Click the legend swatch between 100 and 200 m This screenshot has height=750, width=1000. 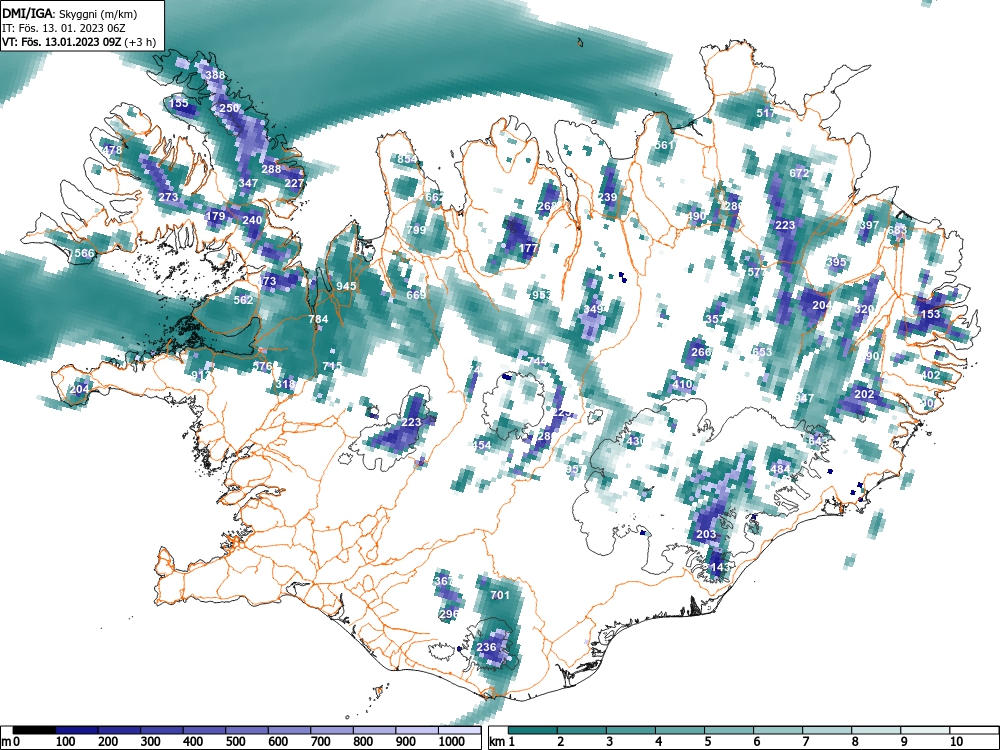(77, 730)
